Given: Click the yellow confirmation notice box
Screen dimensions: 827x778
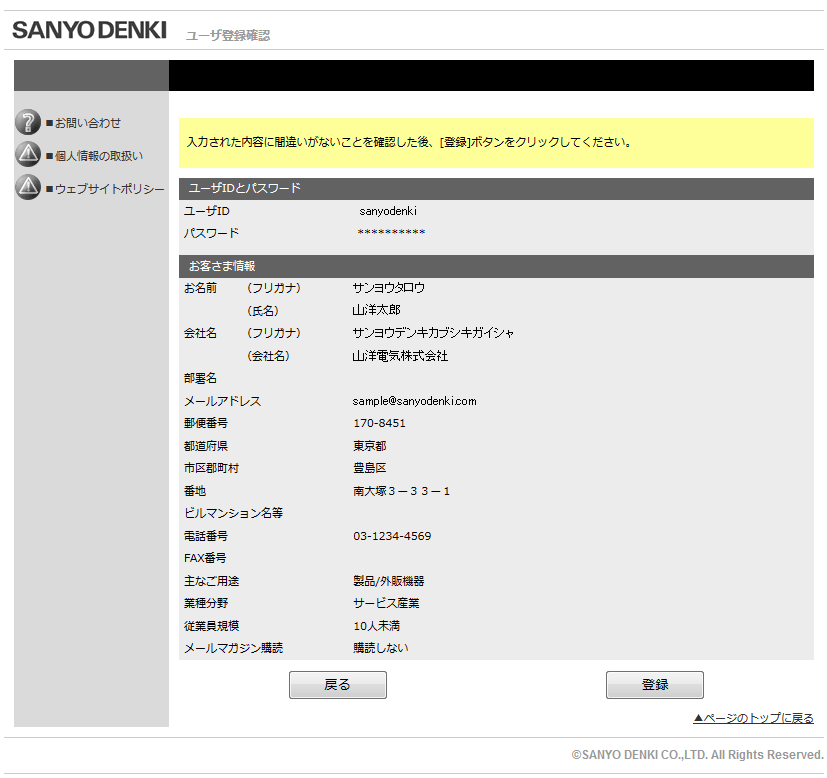Looking at the screenshot, I should click(x=496, y=143).
